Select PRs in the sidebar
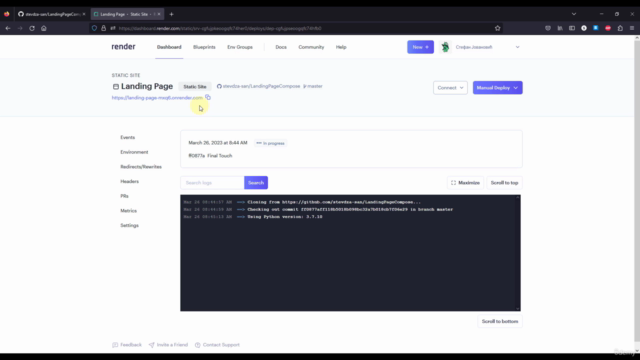Viewport: 640px width, 360px height. (x=124, y=196)
